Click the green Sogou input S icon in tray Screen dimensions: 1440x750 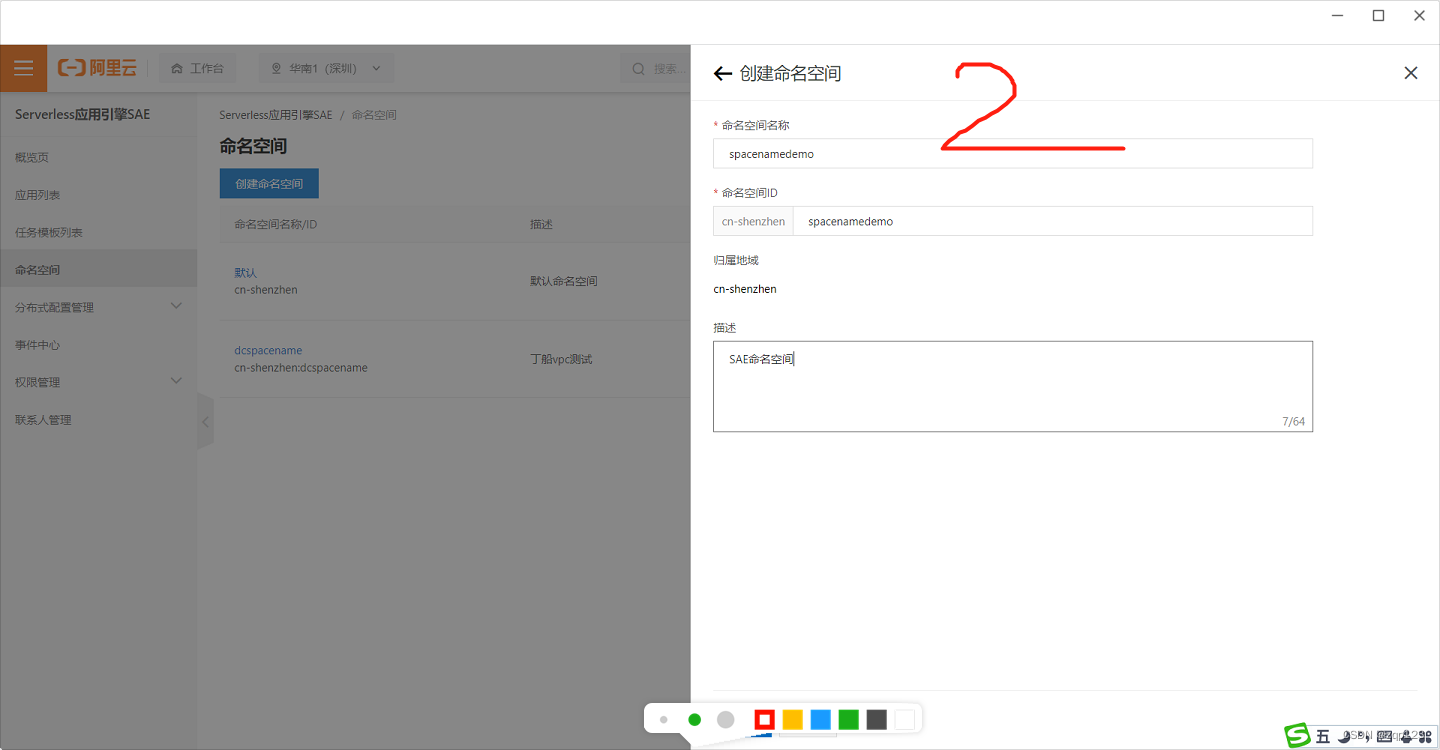pos(1297,735)
